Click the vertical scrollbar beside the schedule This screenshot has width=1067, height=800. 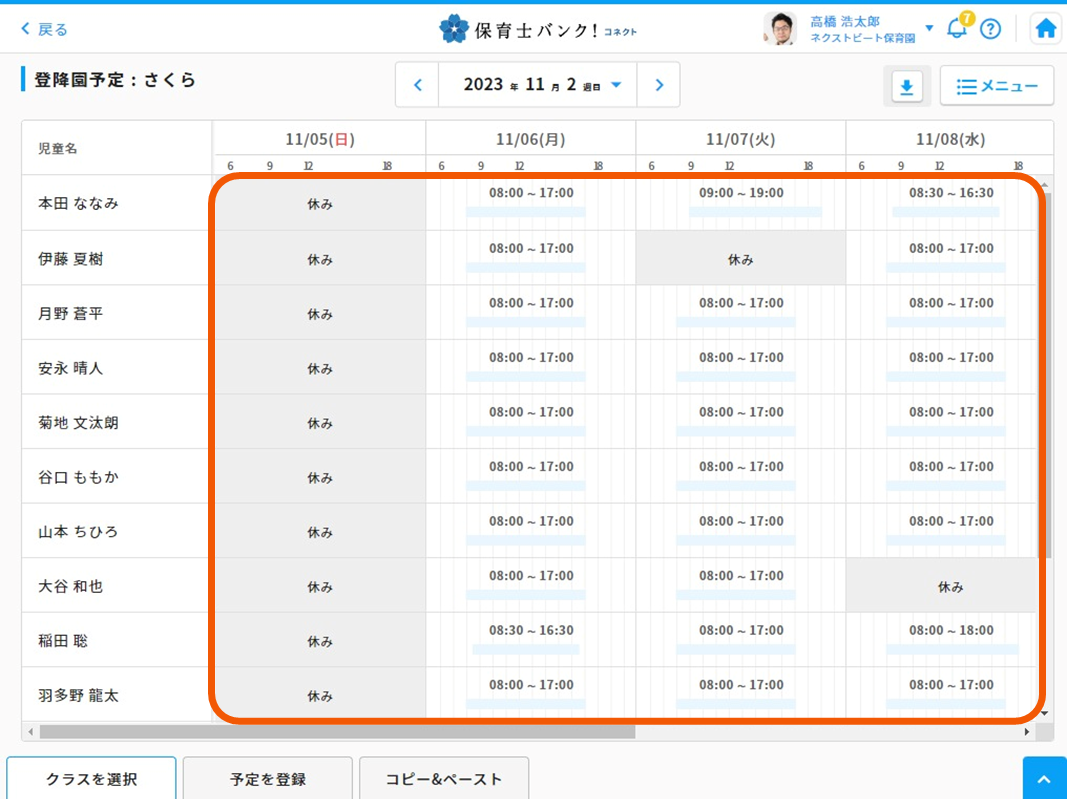pos(1045,370)
